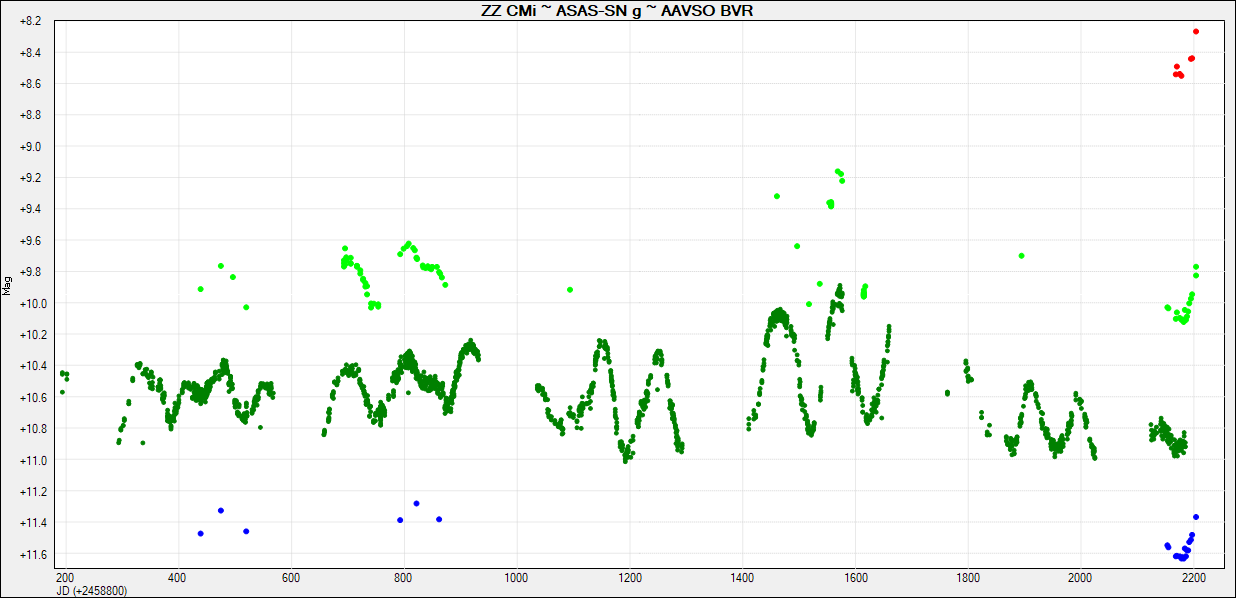Select the highest red data point
Image resolution: width=1236 pixels, height=598 pixels.
pyautogui.click(x=1196, y=32)
